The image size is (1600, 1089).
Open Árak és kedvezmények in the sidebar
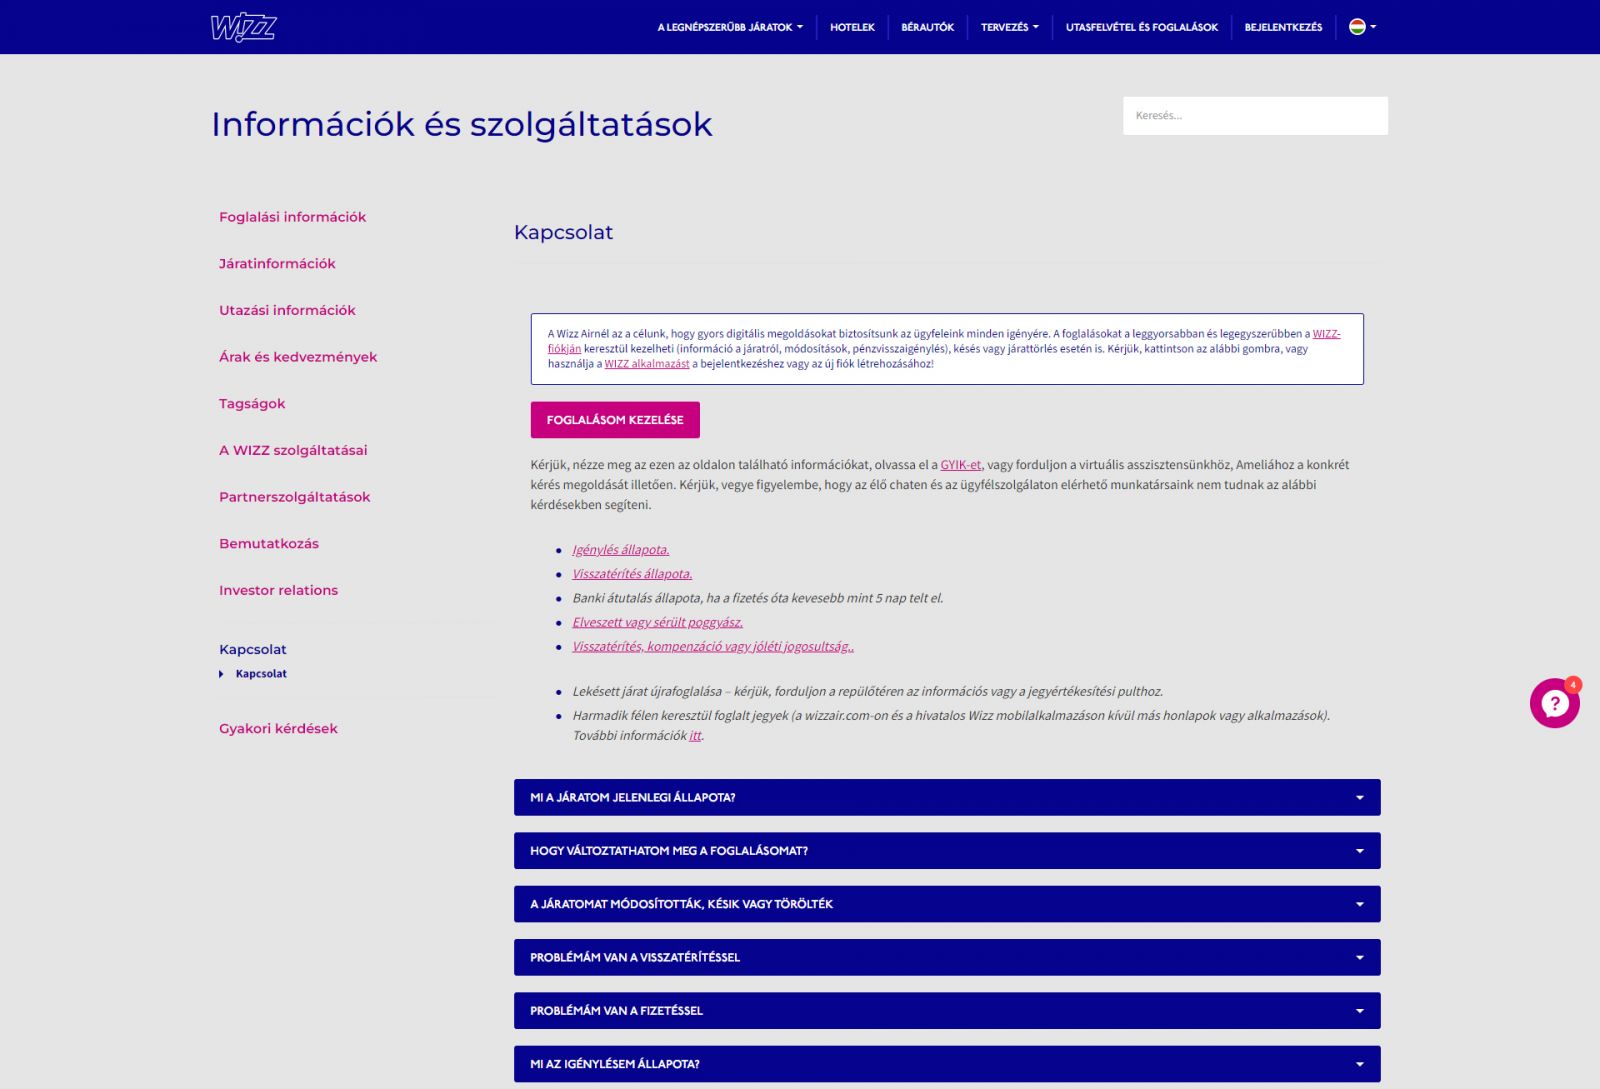click(298, 357)
